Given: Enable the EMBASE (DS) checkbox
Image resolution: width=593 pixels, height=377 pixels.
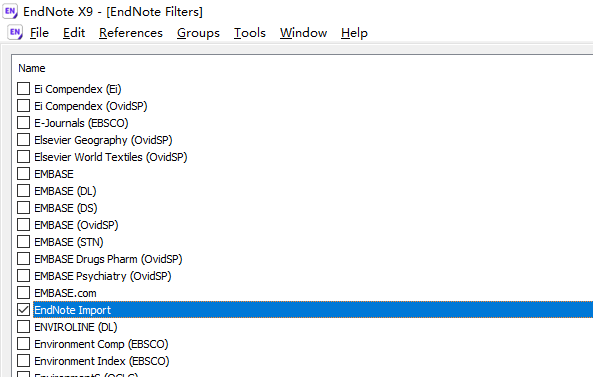Looking at the screenshot, I should point(23,208).
